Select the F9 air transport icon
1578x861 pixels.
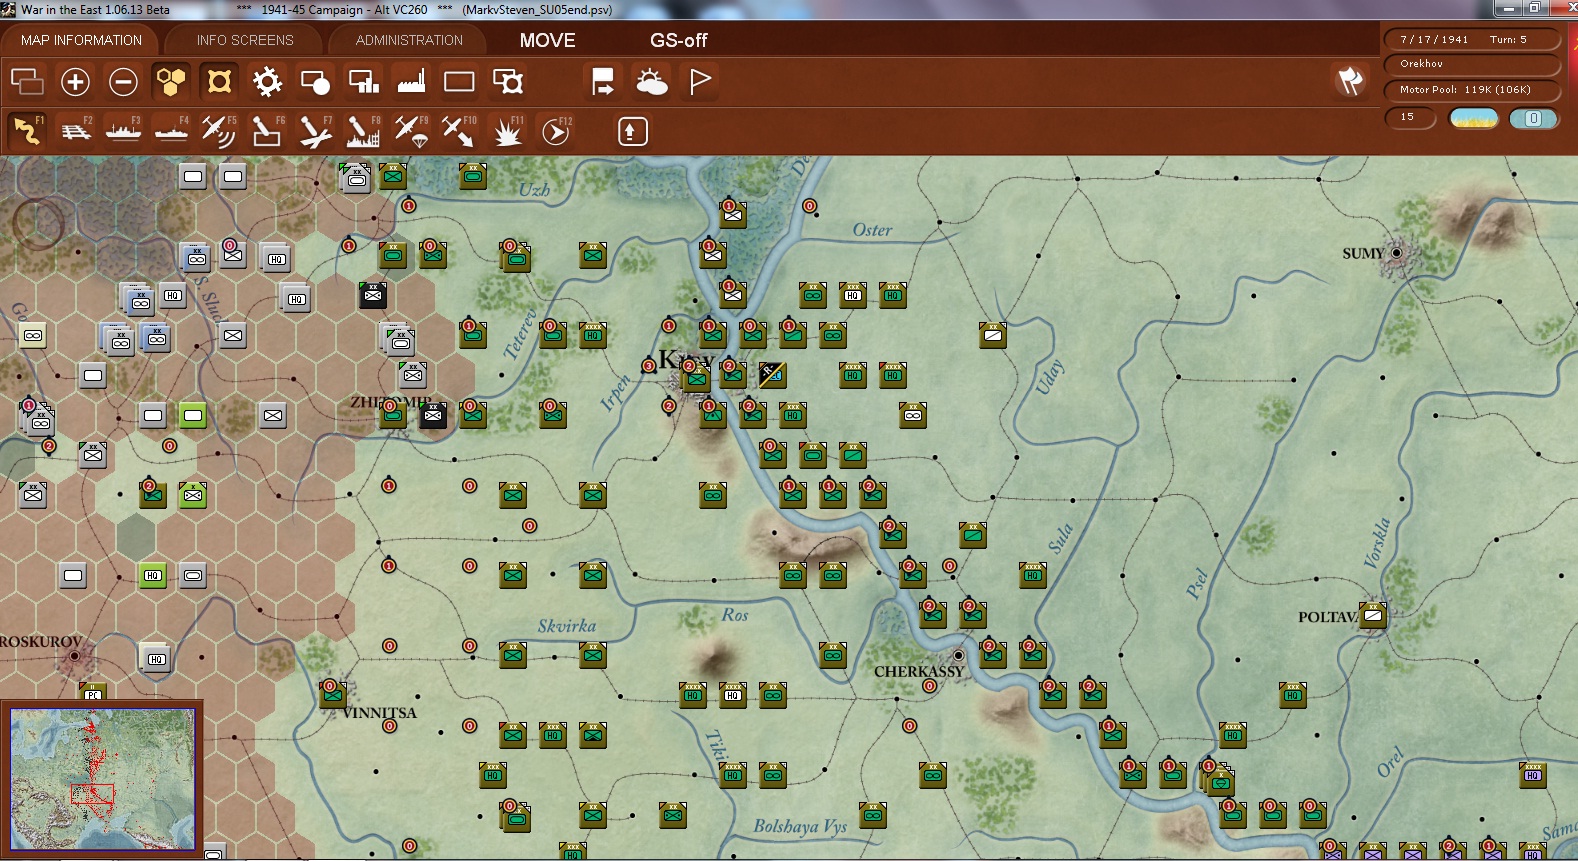411,131
